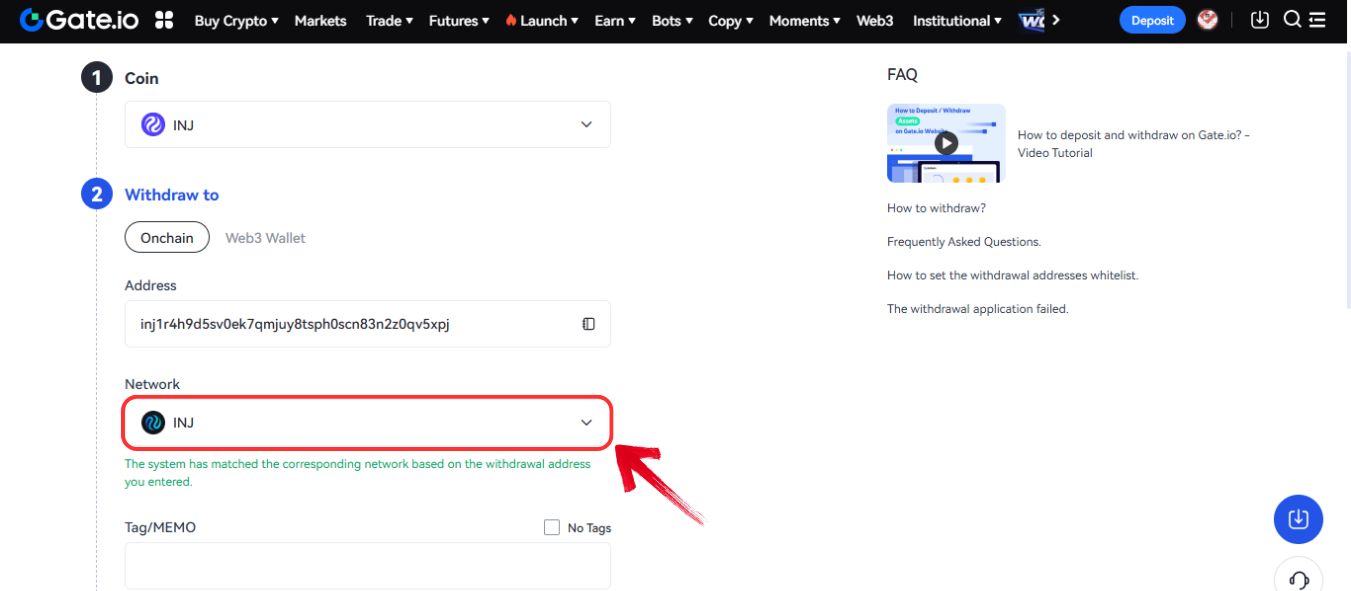The width and height of the screenshot is (1351, 591).
Task: Open customer support headset icon
Action: click(x=1298, y=578)
